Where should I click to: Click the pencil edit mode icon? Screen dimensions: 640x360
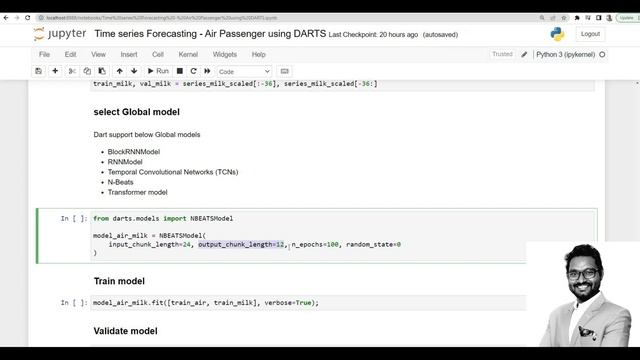coord(524,54)
